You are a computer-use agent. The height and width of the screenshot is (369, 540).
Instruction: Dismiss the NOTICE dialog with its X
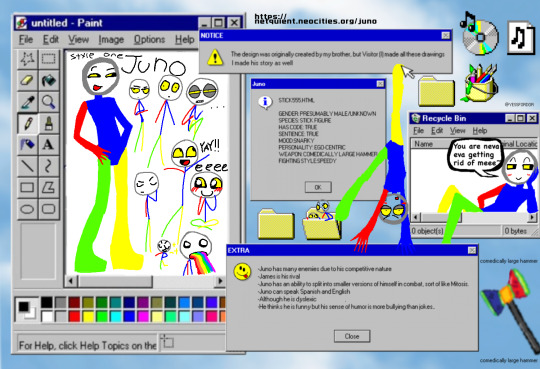446,35
